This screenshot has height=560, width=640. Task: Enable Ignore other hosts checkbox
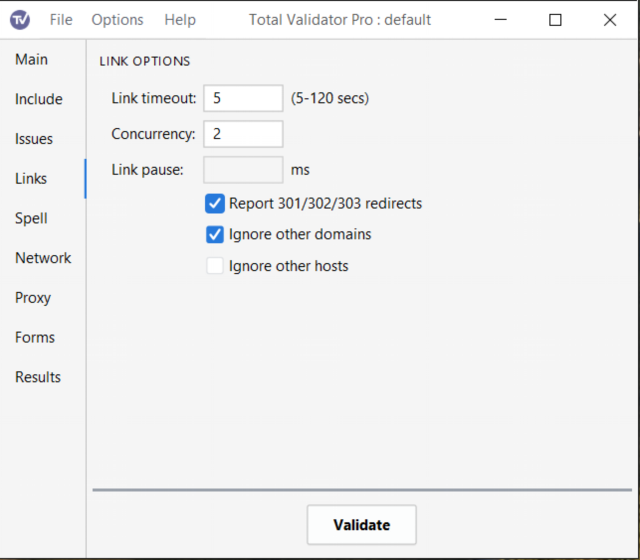pyautogui.click(x=215, y=266)
